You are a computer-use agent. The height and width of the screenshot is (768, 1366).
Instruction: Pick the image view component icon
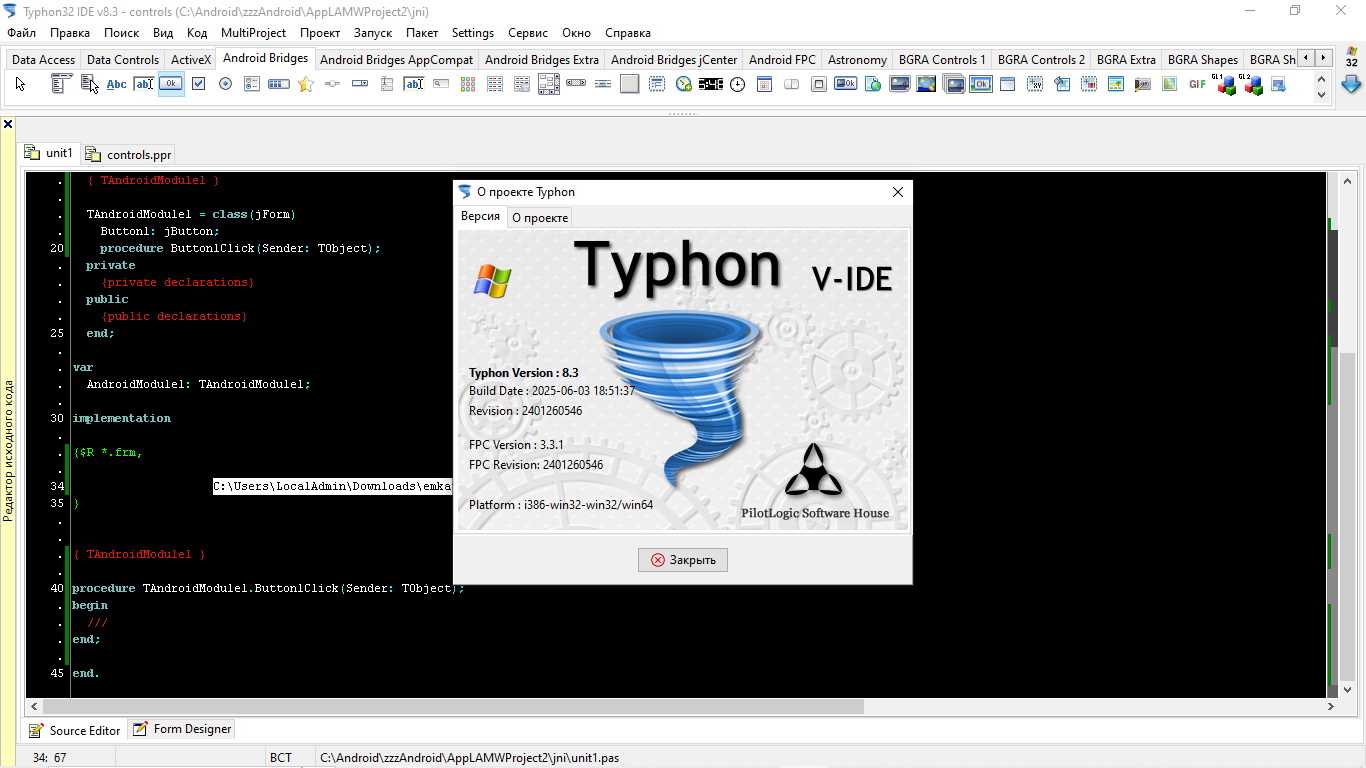(x=900, y=84)
